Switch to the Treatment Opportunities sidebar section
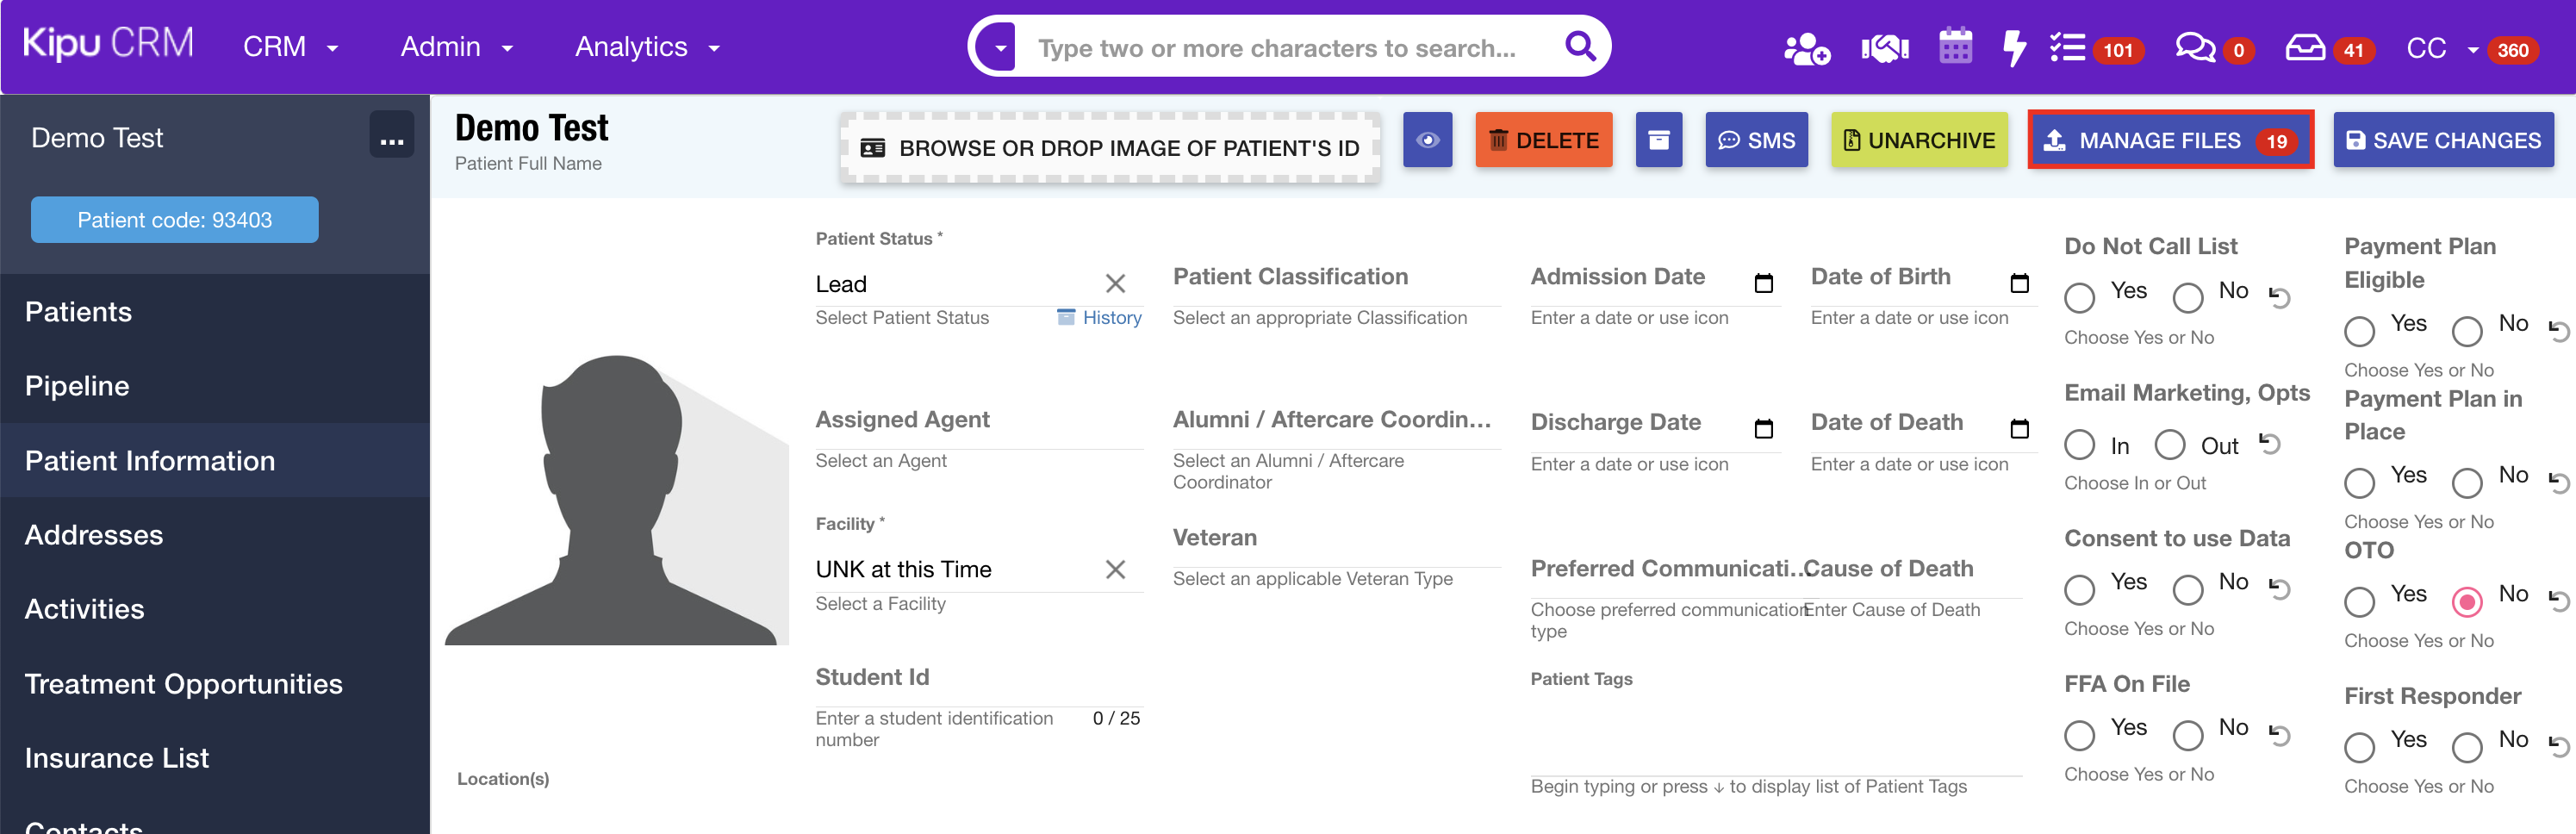The width and height of the screenshot is (2576, 834). coord(184,683)
